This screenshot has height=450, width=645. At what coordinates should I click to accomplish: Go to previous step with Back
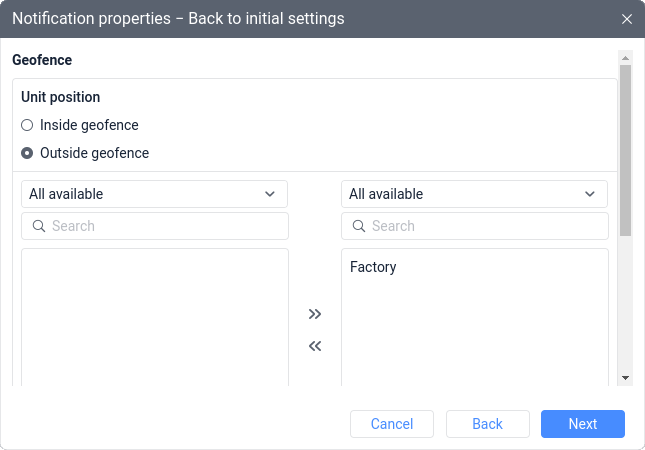(487, 424)
